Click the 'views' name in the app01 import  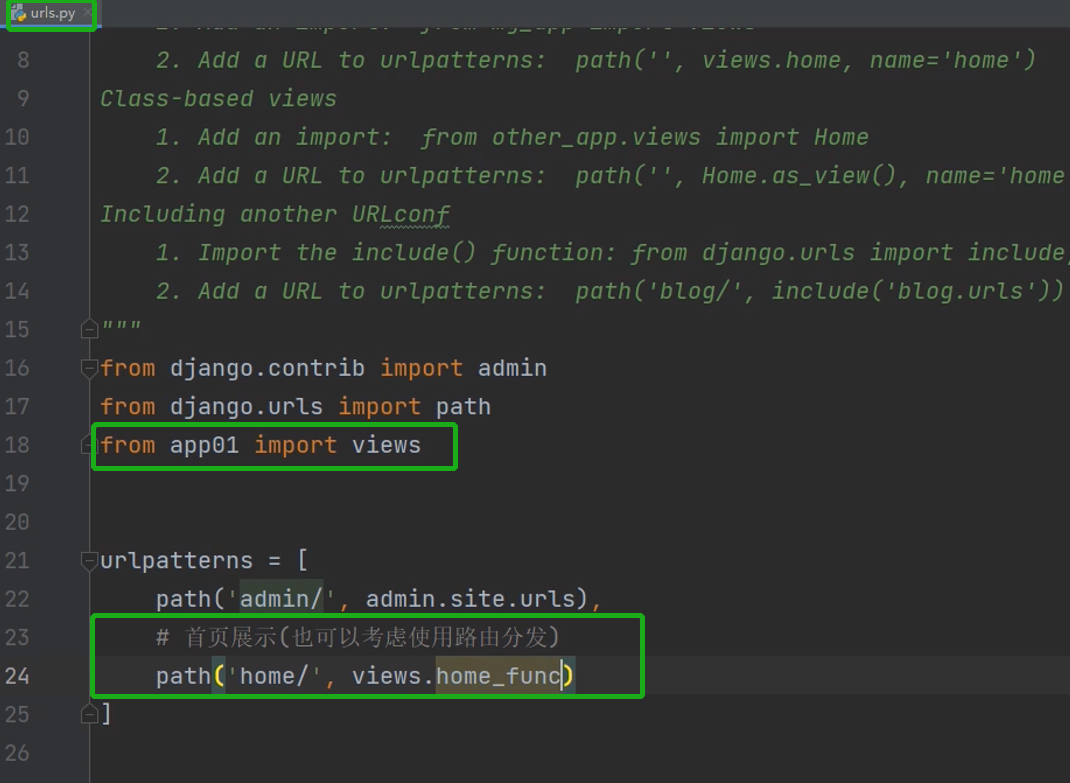pos(386,445)
